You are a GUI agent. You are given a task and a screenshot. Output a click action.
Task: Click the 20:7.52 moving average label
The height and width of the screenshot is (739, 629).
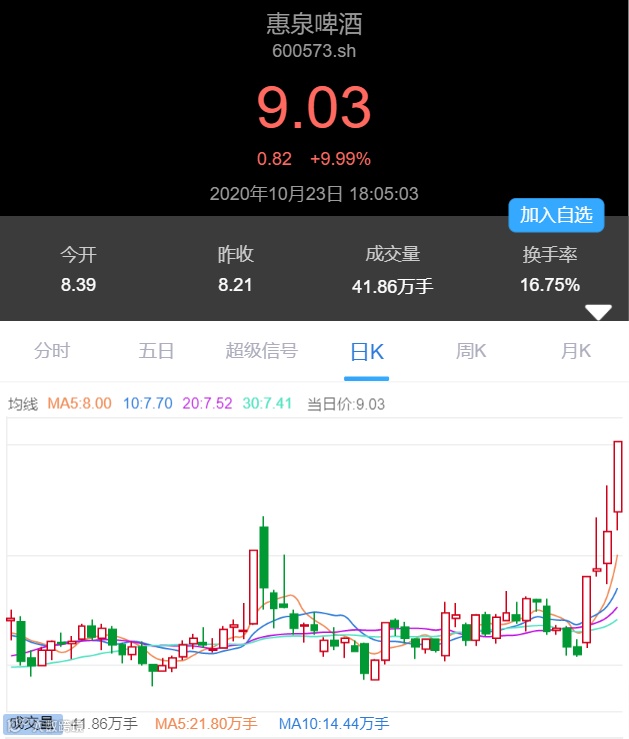point(207,403)
